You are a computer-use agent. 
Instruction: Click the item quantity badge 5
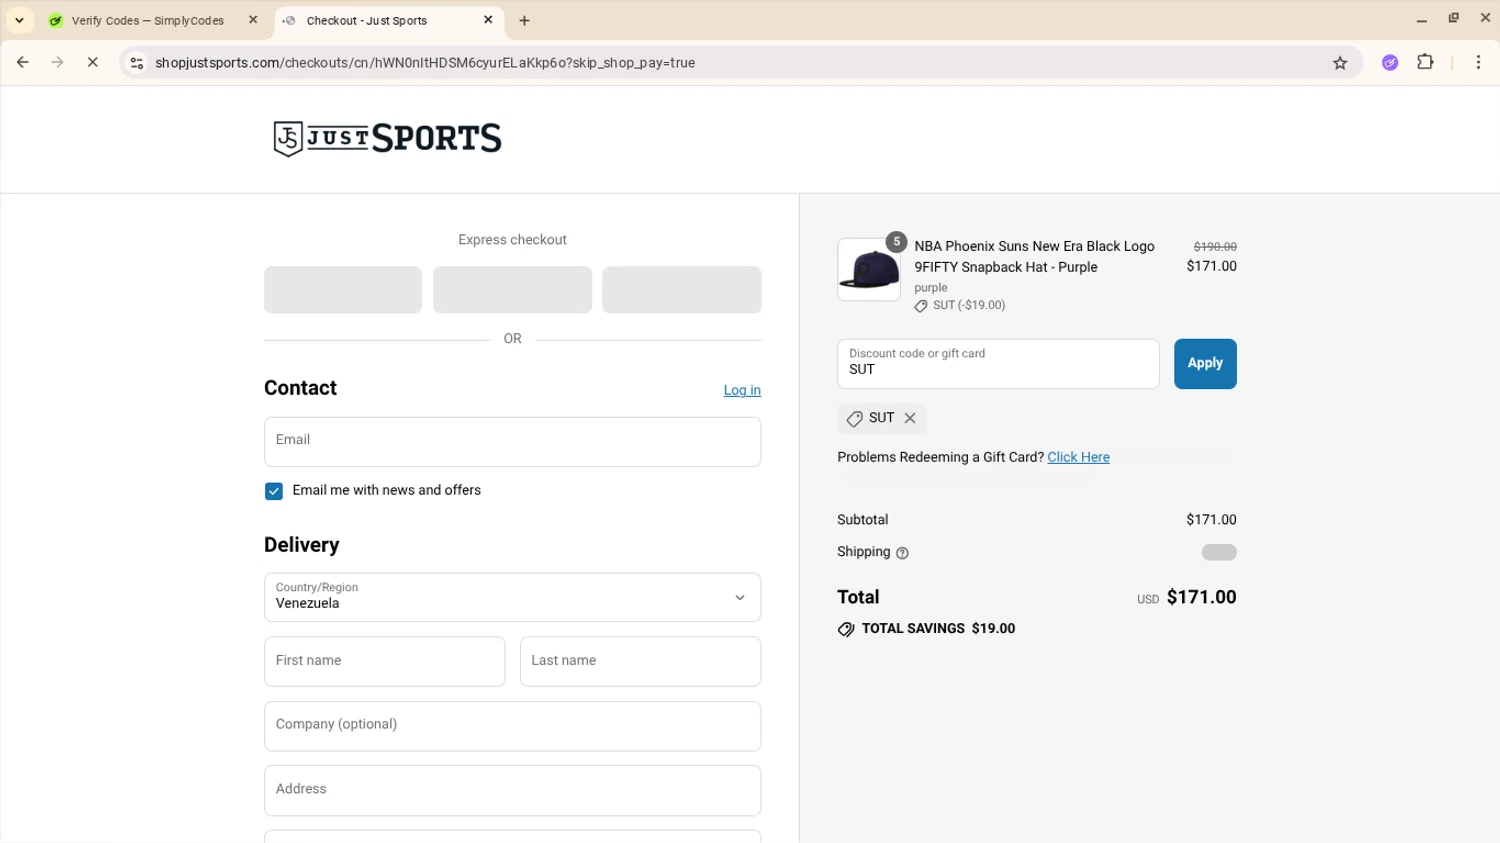coord(896,242)
